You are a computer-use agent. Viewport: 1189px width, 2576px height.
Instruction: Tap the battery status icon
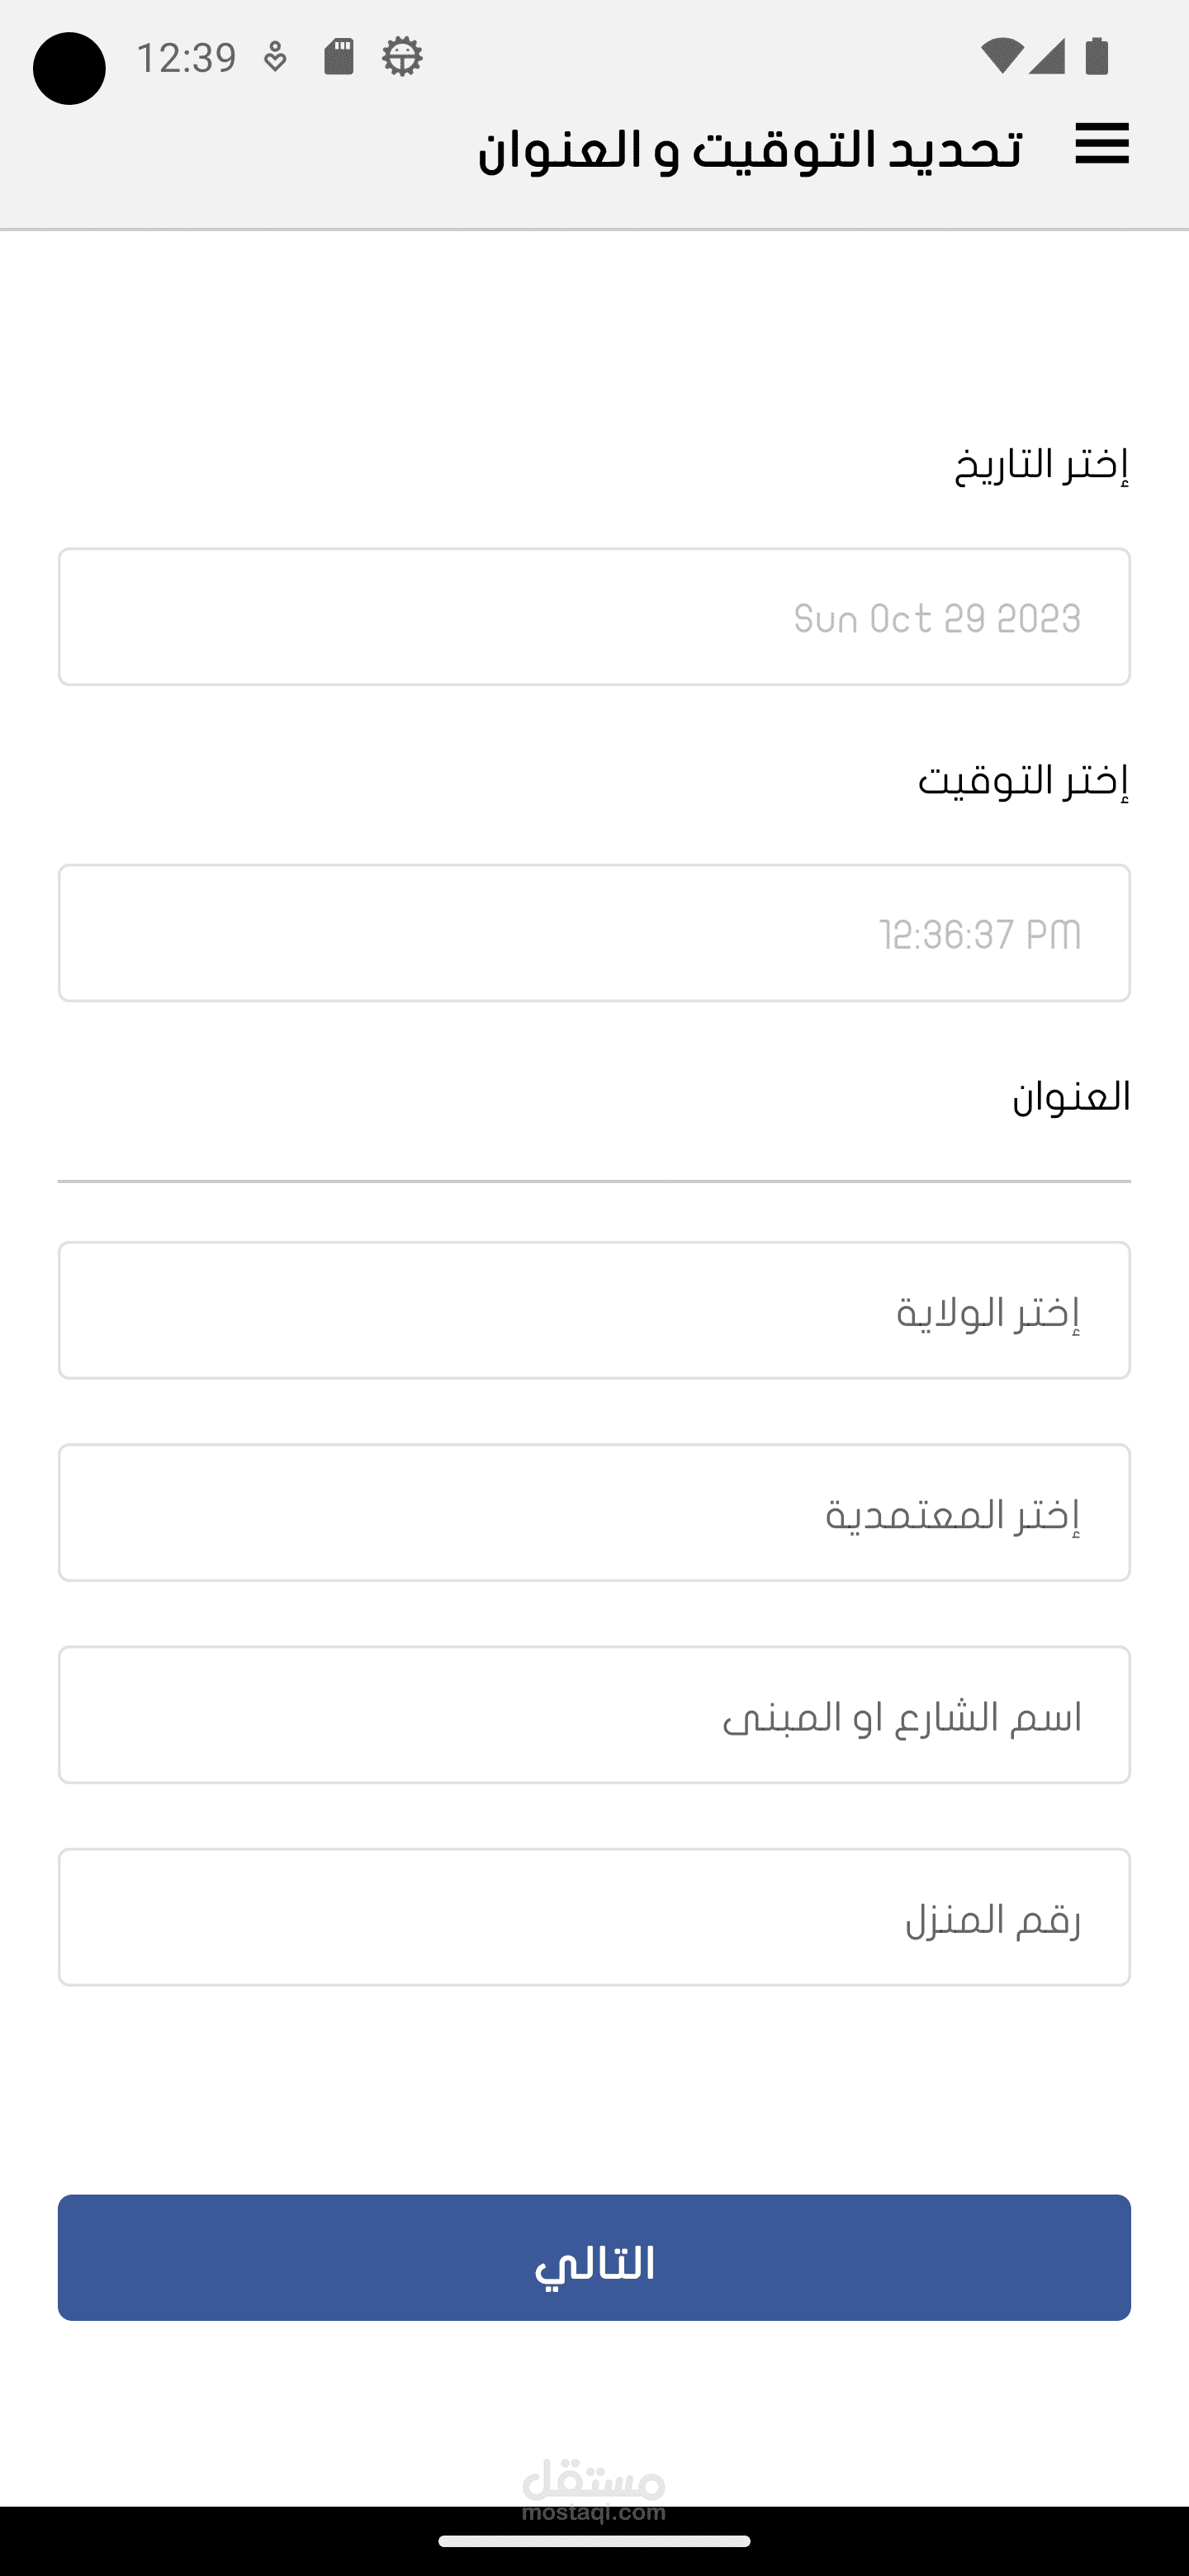pos(1097,56)
